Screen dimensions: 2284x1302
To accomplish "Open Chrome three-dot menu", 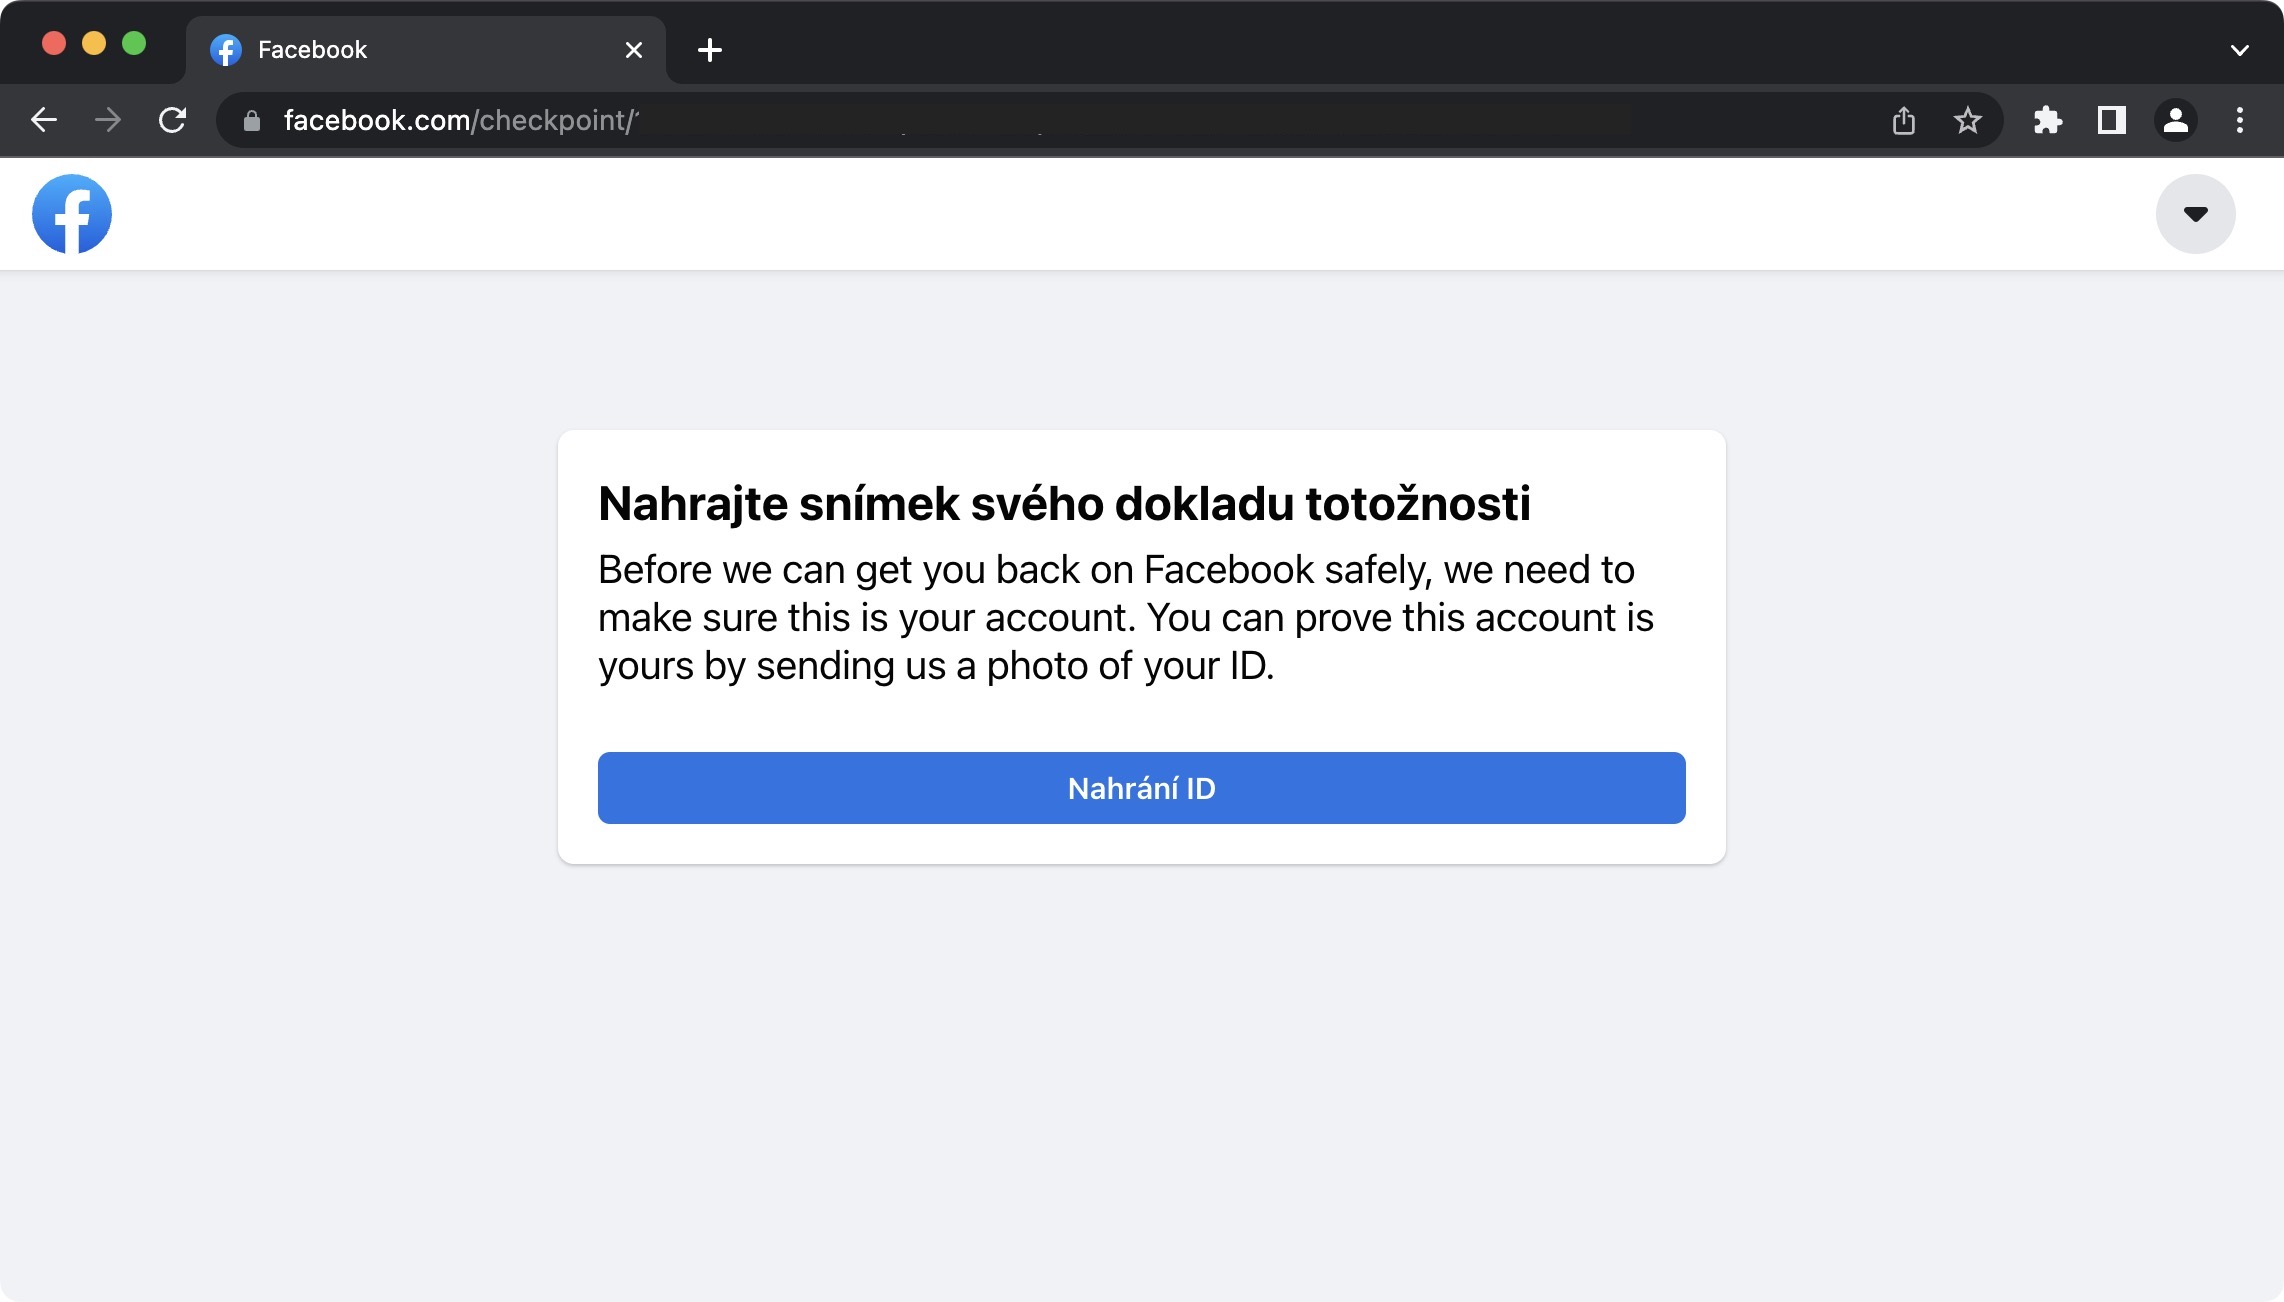I will pyautogui.click(x=2239, y=121).
